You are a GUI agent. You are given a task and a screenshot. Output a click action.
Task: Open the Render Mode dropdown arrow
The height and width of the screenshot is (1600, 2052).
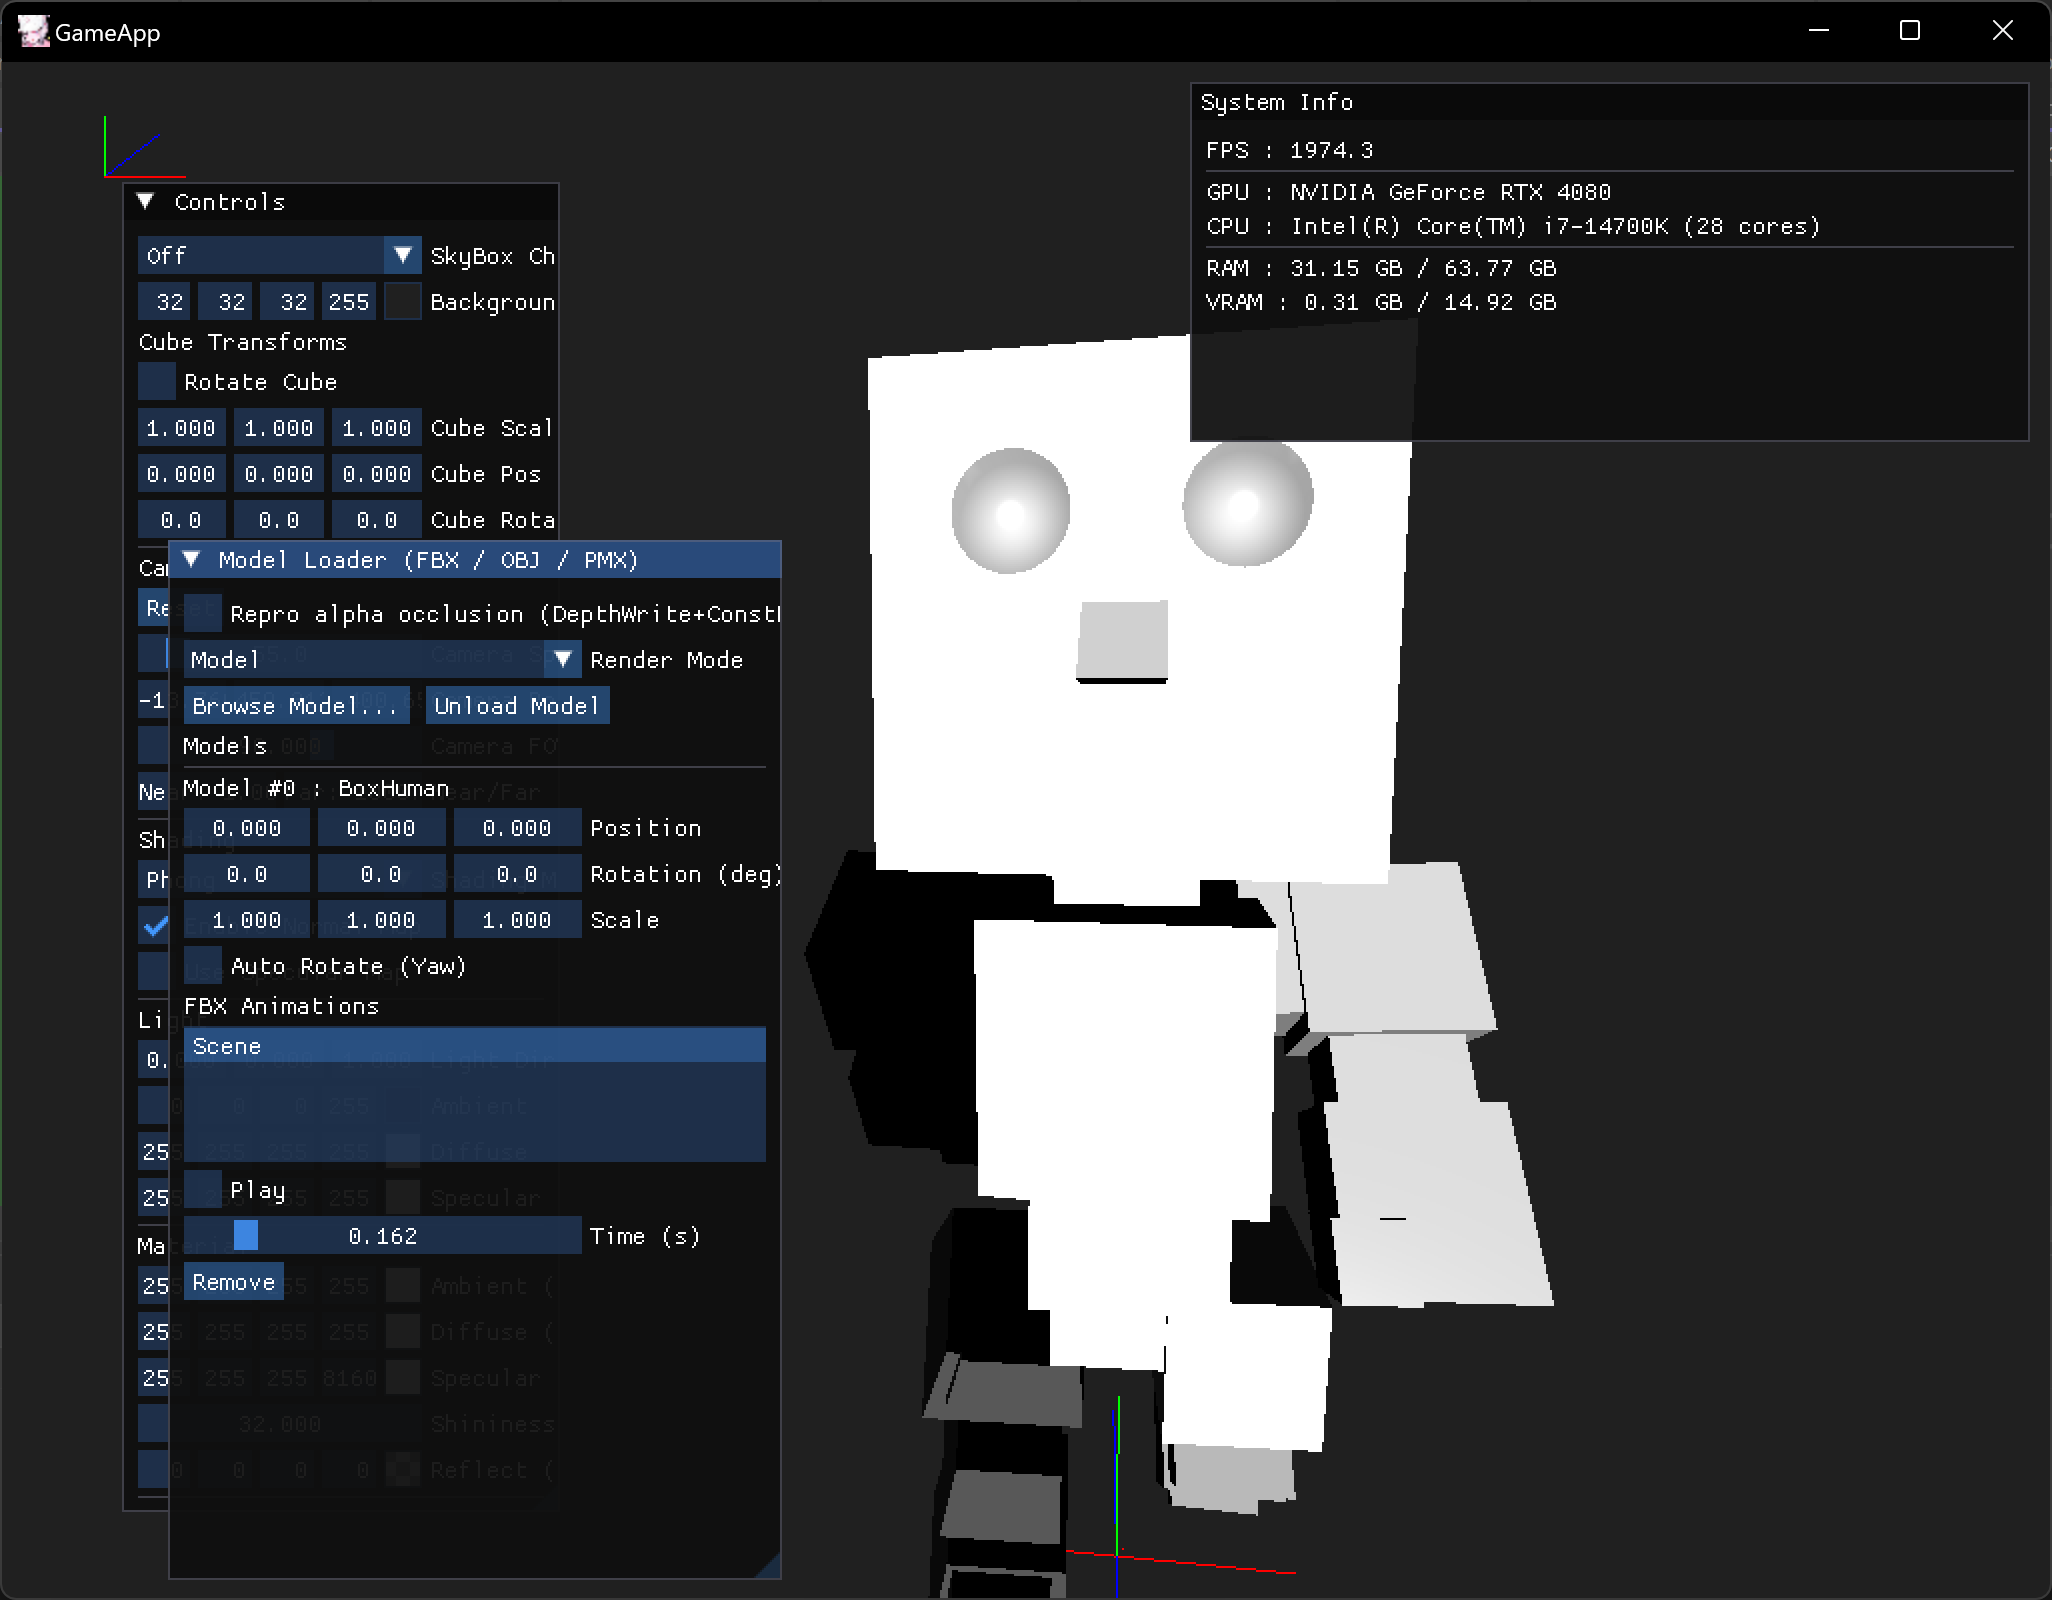pos(562,659)
